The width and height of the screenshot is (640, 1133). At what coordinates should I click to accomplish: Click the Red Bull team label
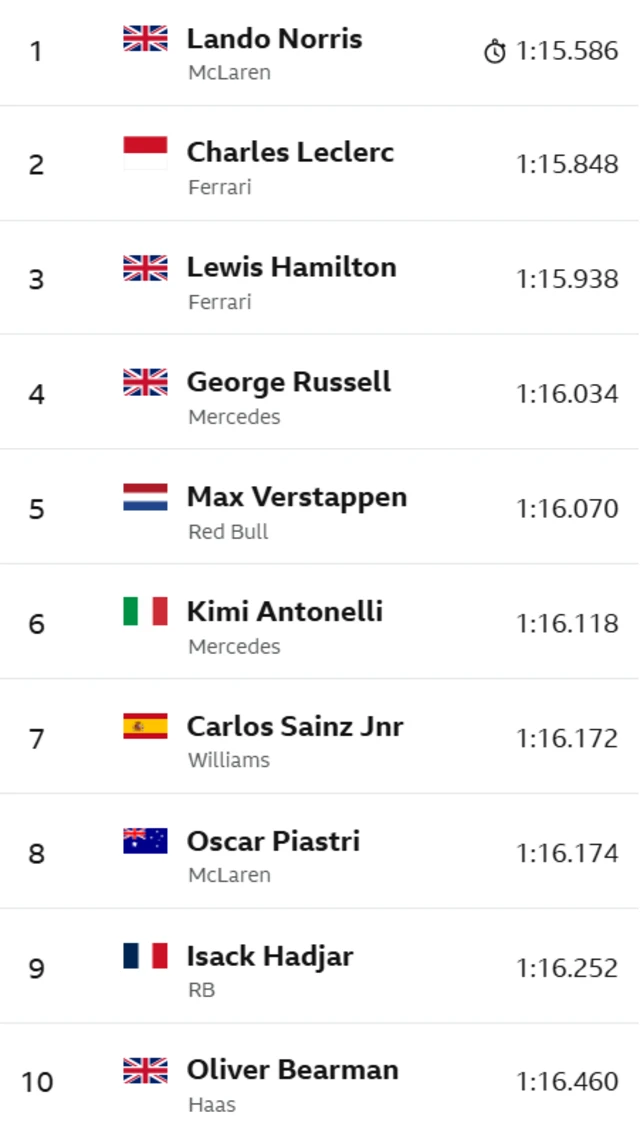[x=228, y=532]
